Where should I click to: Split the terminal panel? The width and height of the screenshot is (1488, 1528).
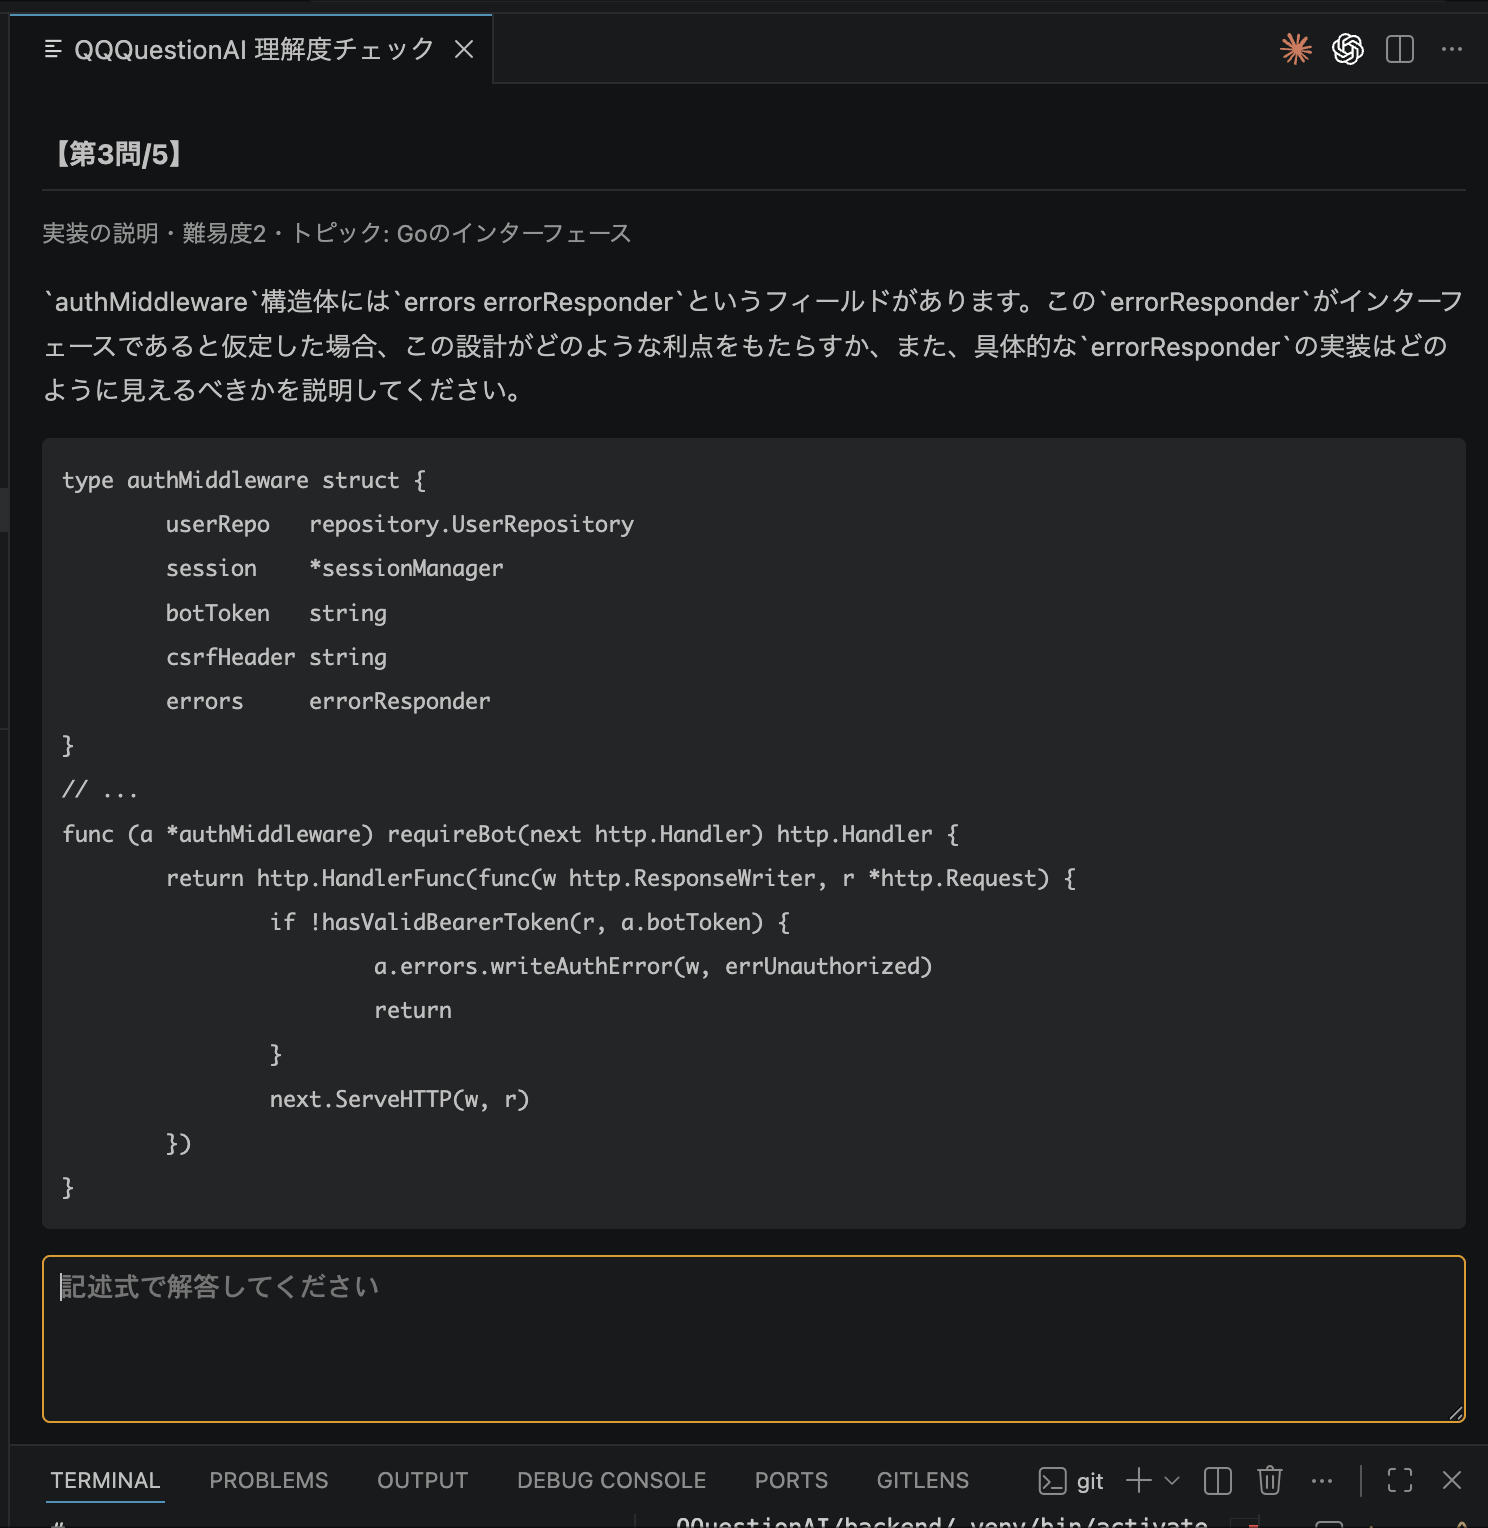[x=1218, y=1481]
